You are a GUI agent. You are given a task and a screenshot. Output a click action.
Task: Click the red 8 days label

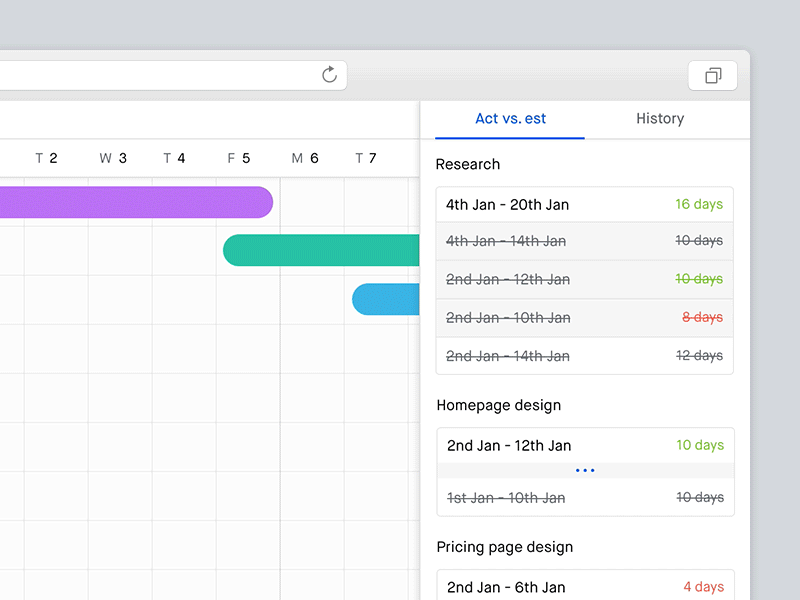coord(703,317)
